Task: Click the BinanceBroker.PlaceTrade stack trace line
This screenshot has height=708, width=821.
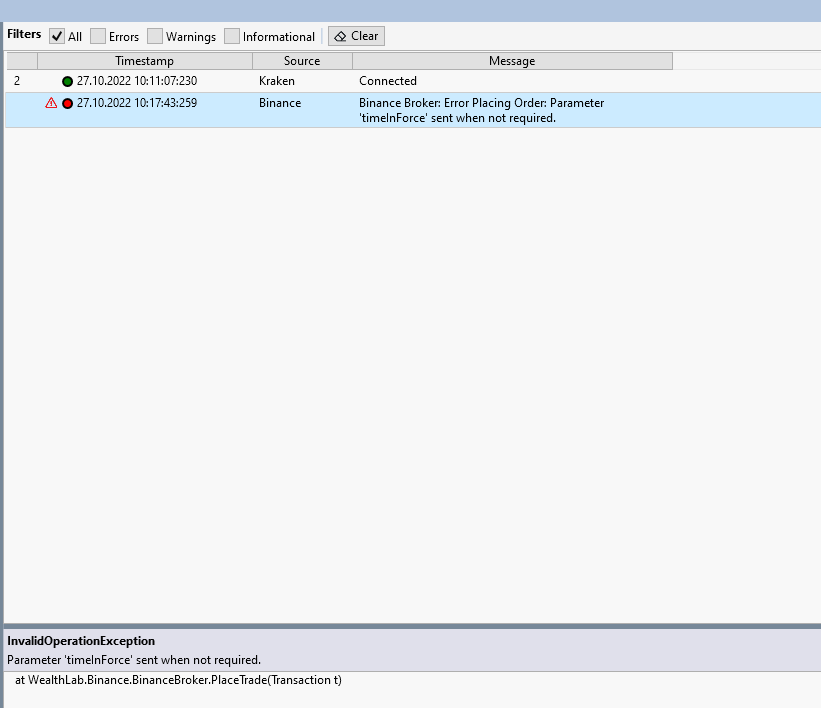Action: click(178, 680)
